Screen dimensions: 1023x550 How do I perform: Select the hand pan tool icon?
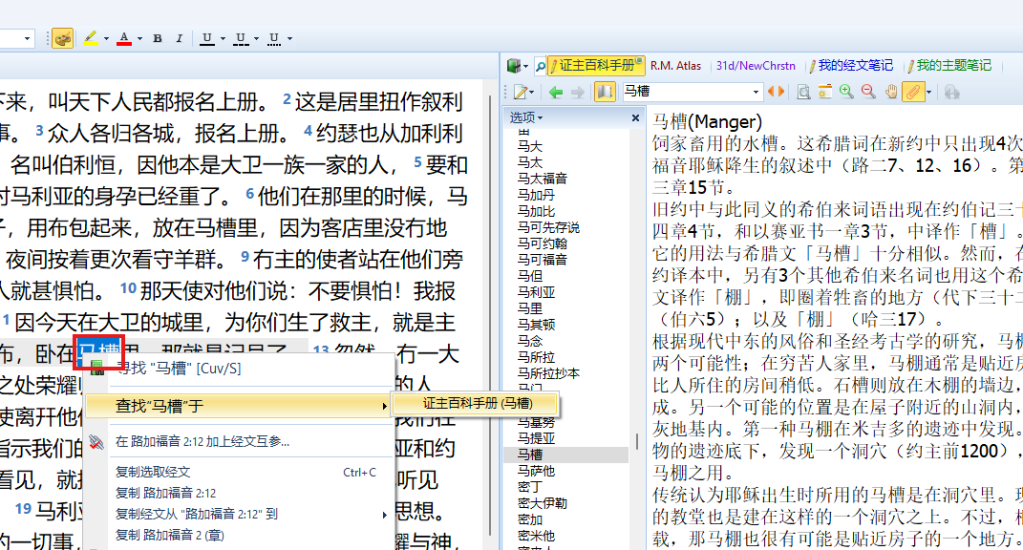890,92
